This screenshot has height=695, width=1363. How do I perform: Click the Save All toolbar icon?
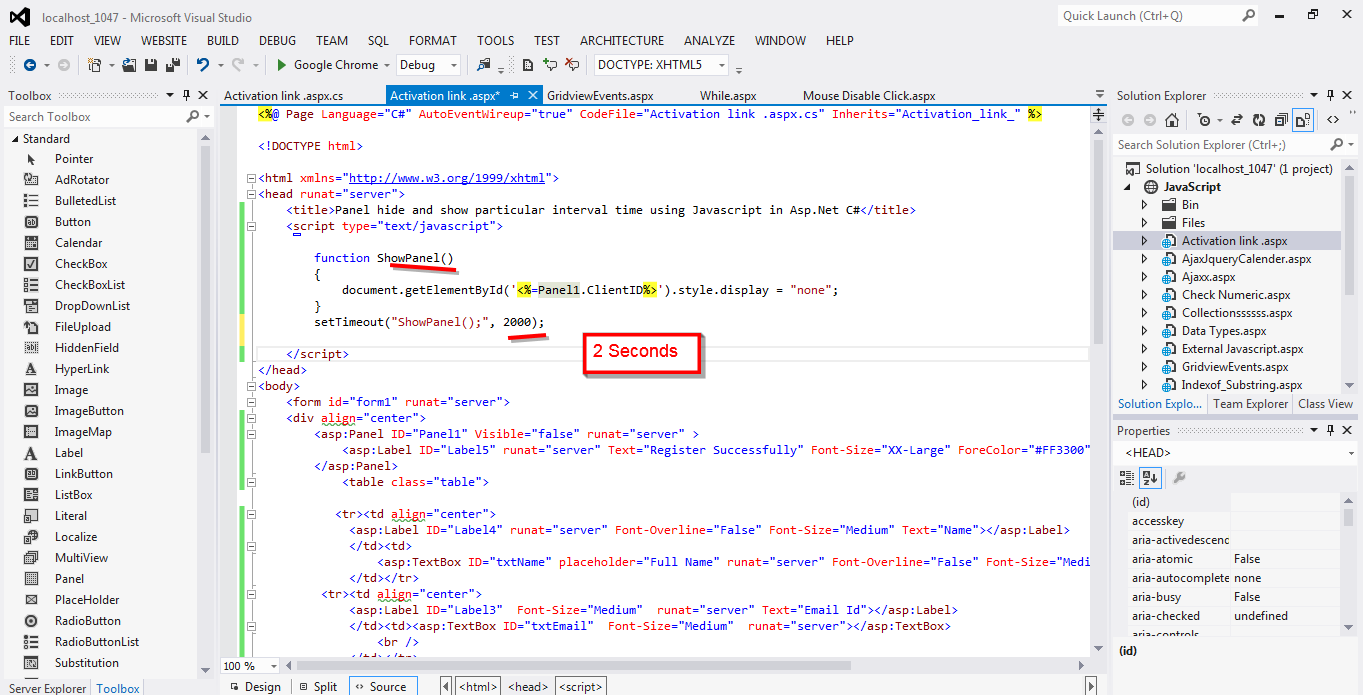pyautogui.click(x=172, y=65)
